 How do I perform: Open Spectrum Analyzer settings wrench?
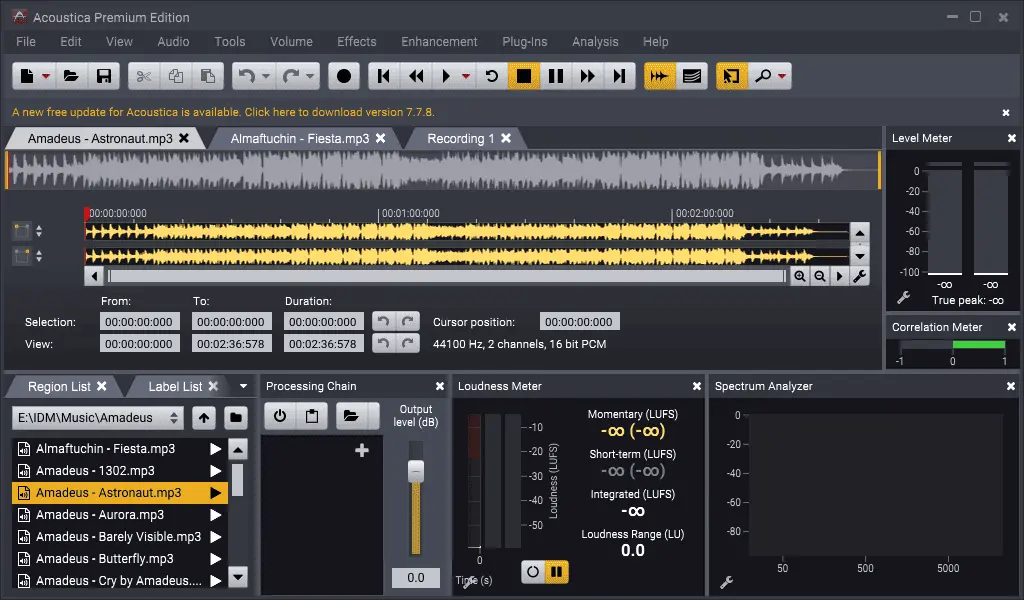point(726,582)
